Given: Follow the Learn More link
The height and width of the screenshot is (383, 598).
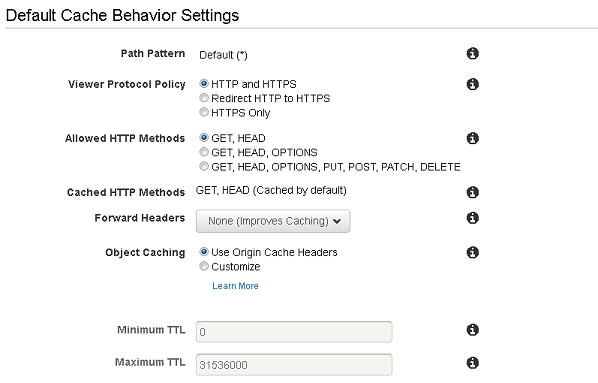Looking at the screenshot, I should 235,286.
